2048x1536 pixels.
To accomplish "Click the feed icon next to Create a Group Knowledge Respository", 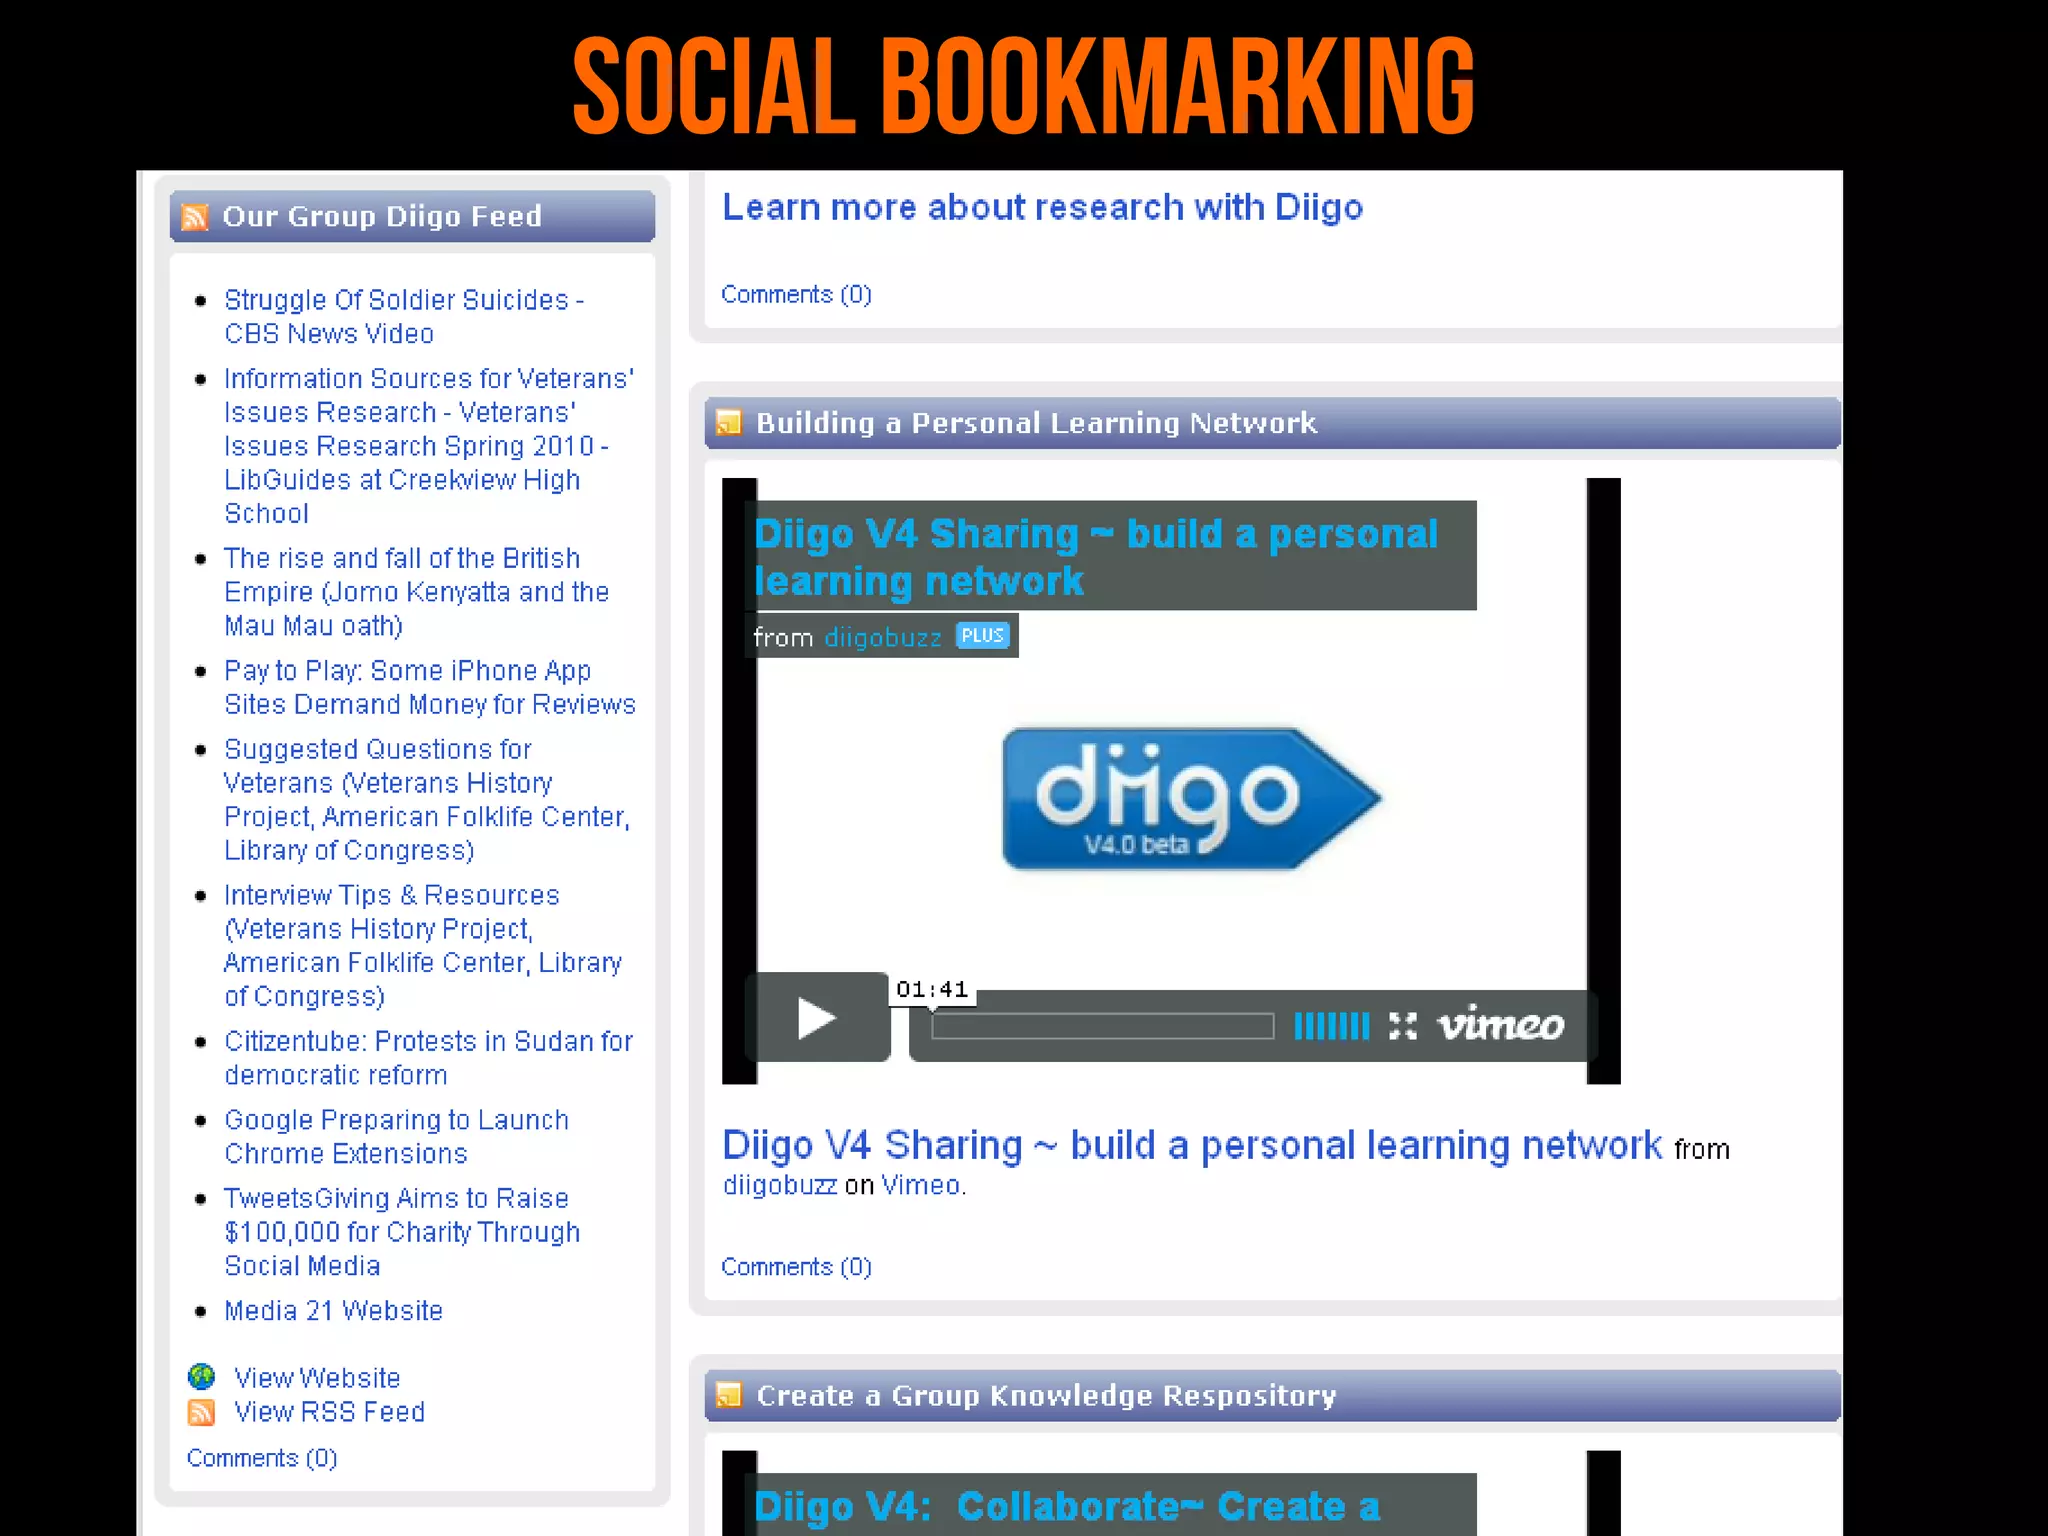I will pos(729,1395).
